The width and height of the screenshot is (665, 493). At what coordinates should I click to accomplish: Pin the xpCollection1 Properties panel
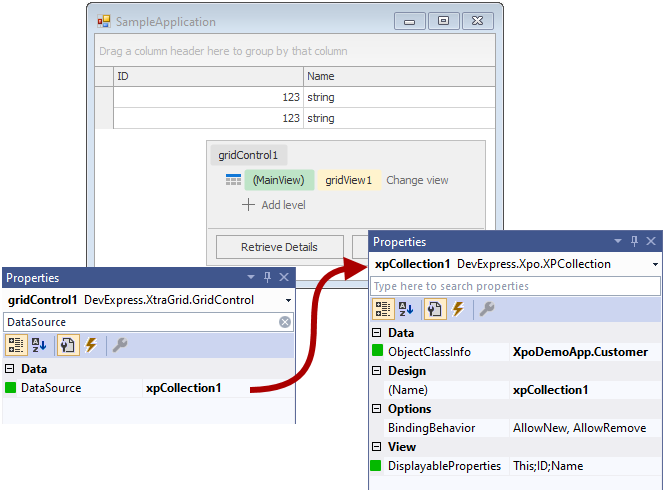(634, 241)
